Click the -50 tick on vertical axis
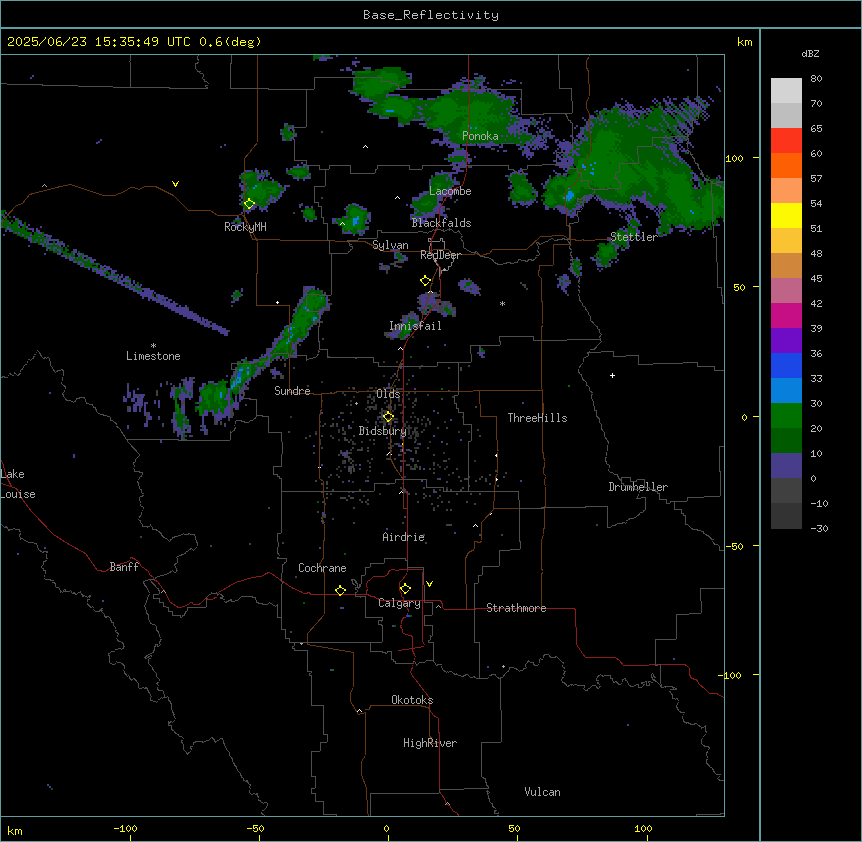Viewport: 862px width, 842px height. point(734,546)
